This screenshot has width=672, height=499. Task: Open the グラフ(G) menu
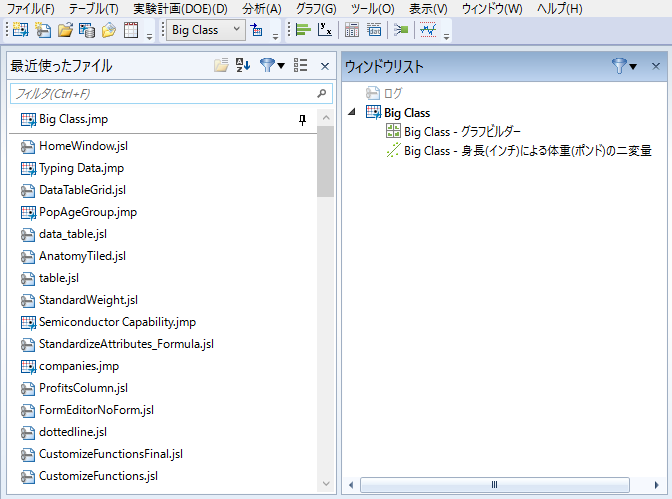pyautogui.click(x=316, y=9)
